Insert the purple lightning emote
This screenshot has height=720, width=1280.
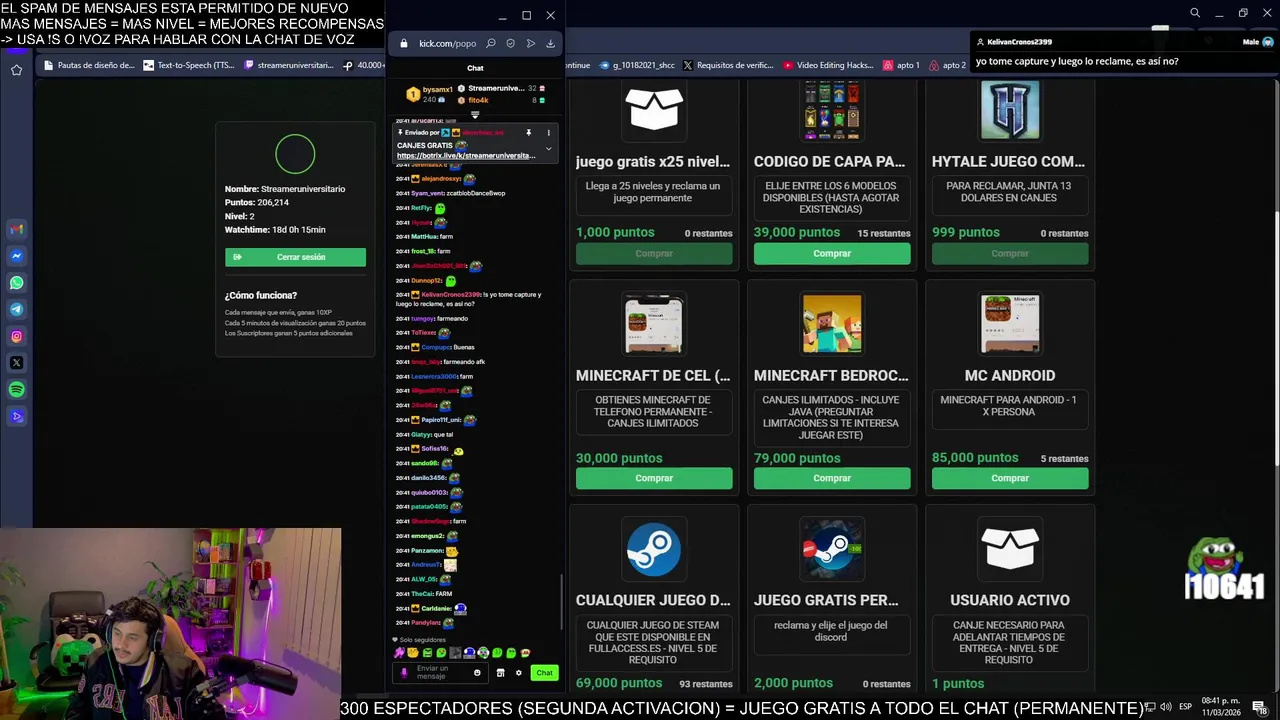[x=399, y=653]
